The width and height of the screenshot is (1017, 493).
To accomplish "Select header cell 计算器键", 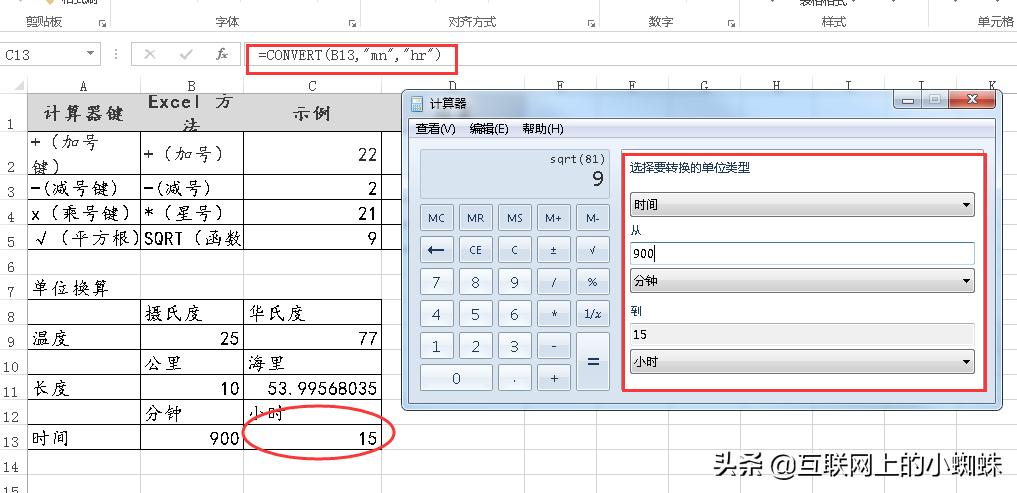I will coord(84,113).
